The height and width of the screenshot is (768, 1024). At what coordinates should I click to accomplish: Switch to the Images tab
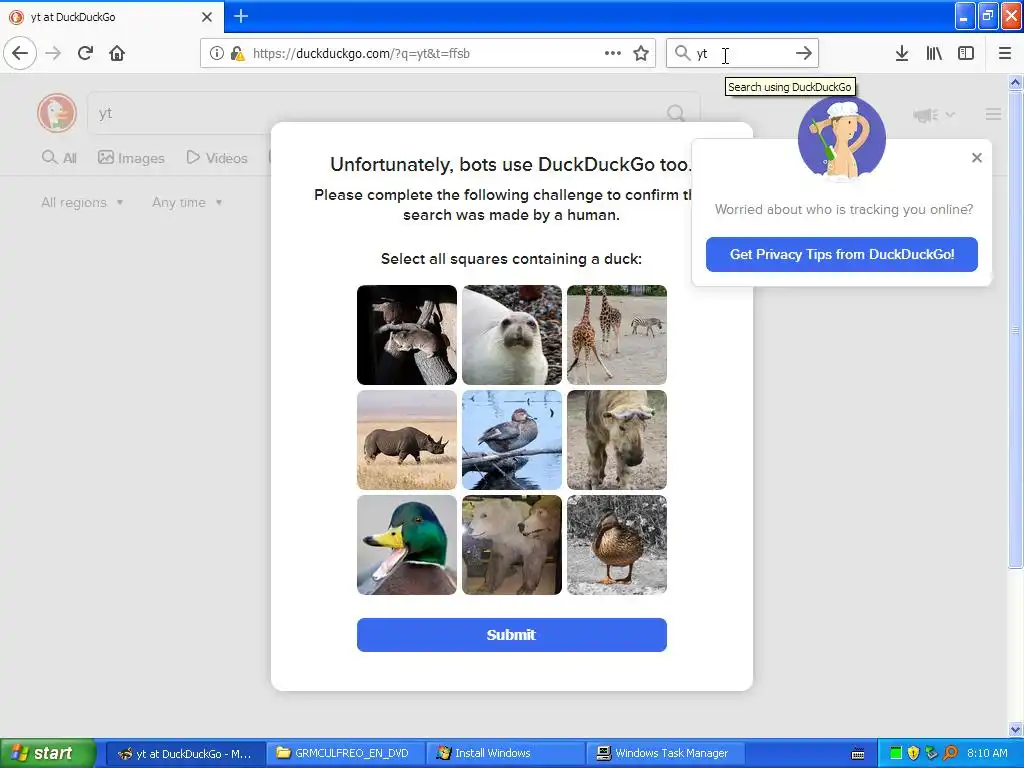[x=131, y=158]
